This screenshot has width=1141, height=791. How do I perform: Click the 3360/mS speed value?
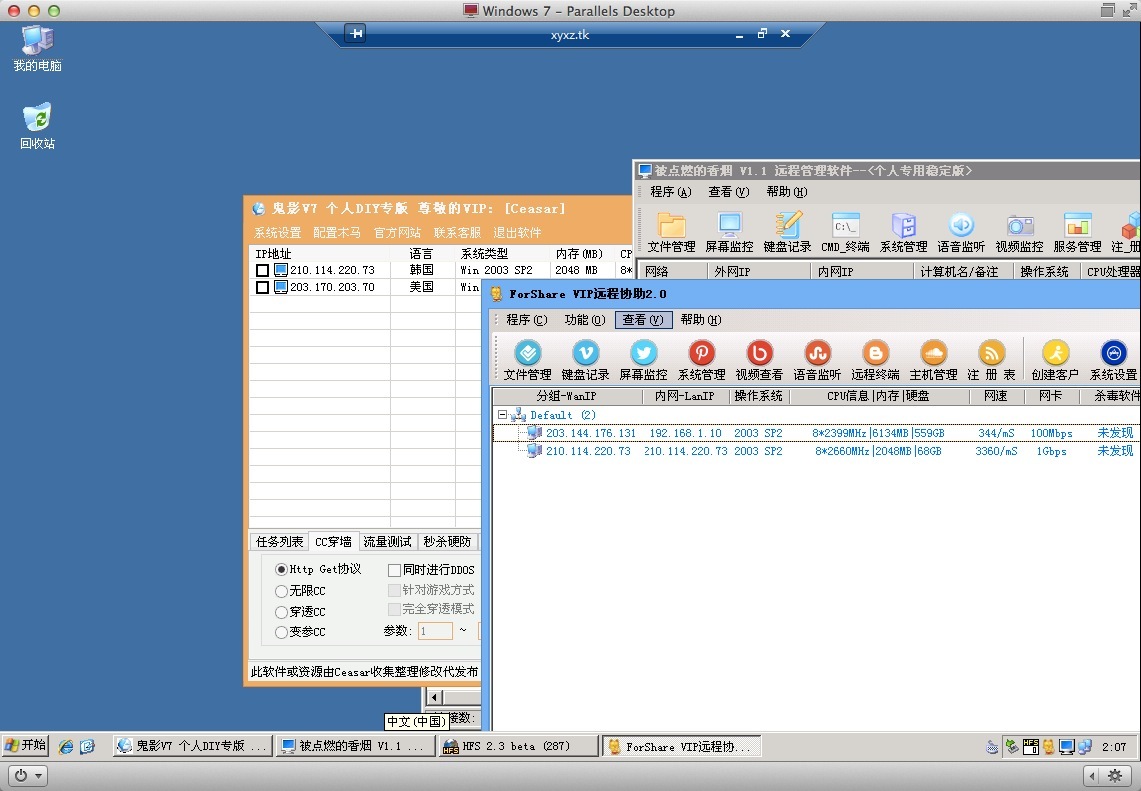[996, 451]
